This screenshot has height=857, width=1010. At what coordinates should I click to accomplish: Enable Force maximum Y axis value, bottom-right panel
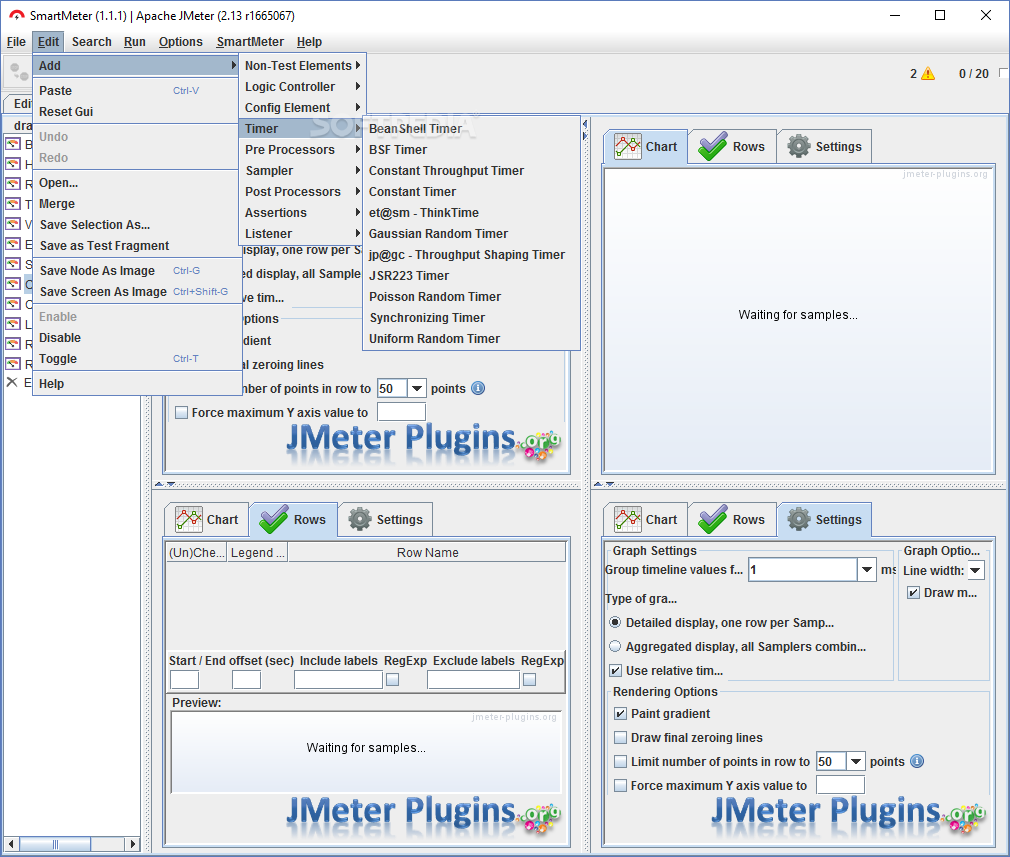(x=620, y=785)
